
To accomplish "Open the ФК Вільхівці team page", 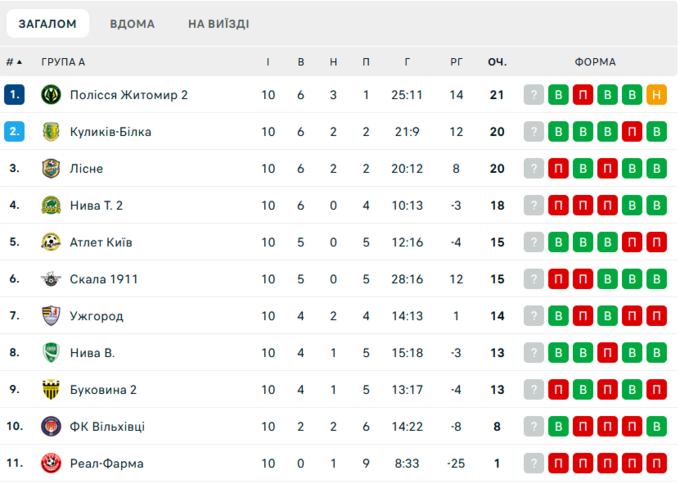I will coord(107,426).
